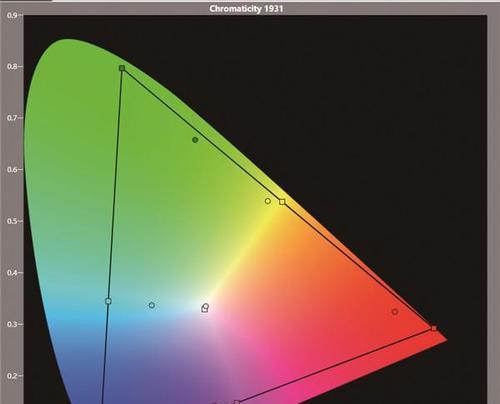500x404 pixels.
Task: Select the measured green circle marker below the apex
Action: (195, 140)
